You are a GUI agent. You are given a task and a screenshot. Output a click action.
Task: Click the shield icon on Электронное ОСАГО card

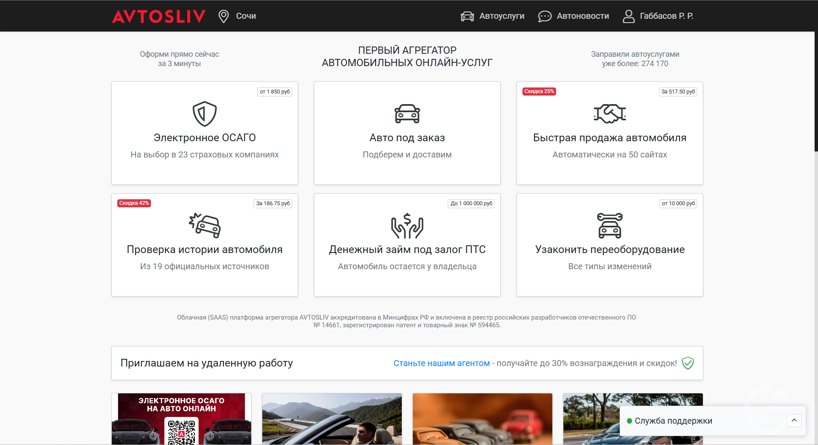[x=204, y=114]
